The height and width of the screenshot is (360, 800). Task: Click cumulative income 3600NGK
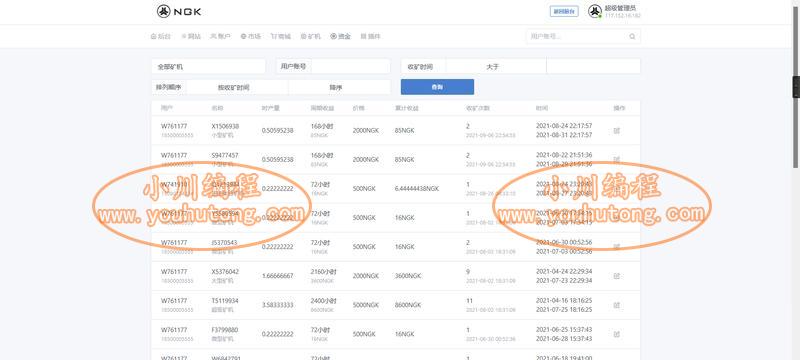click(408, 276)
